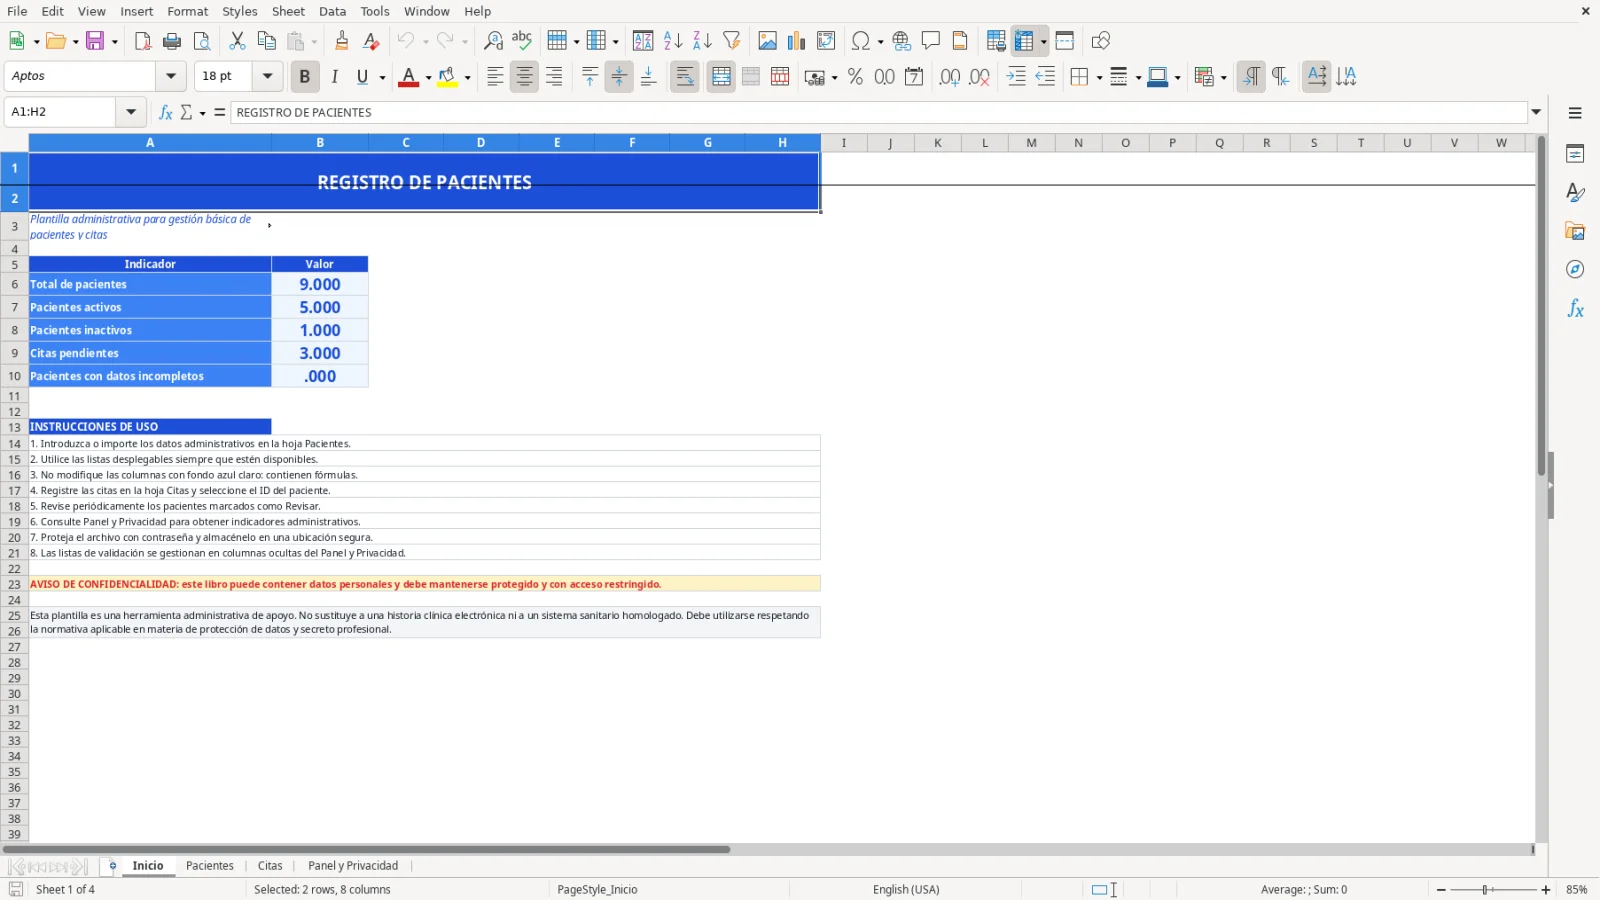Insert an image
The image size is (1600, 900).
pos(767,41)
